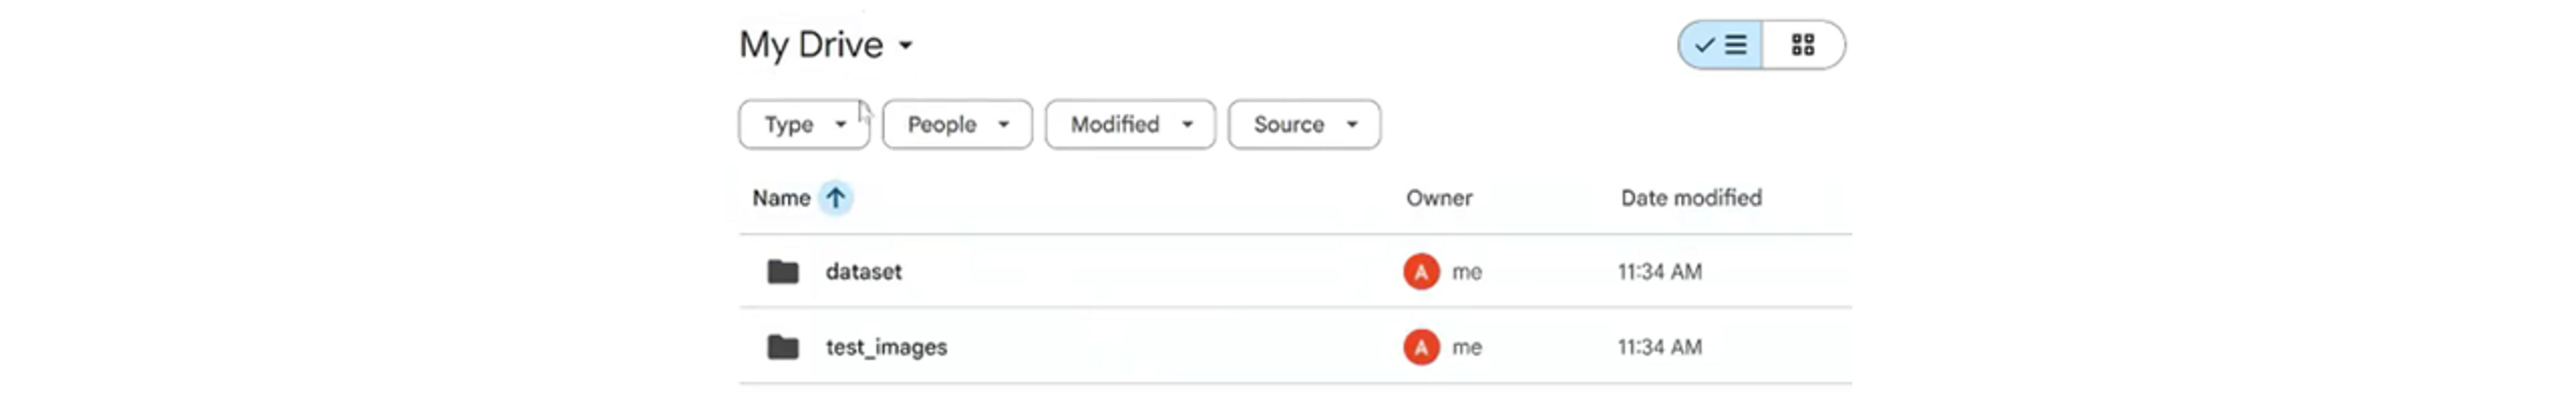2576x398 pixels.
Task: Click owner avatar on dataset row
Action: [1420, 272]
